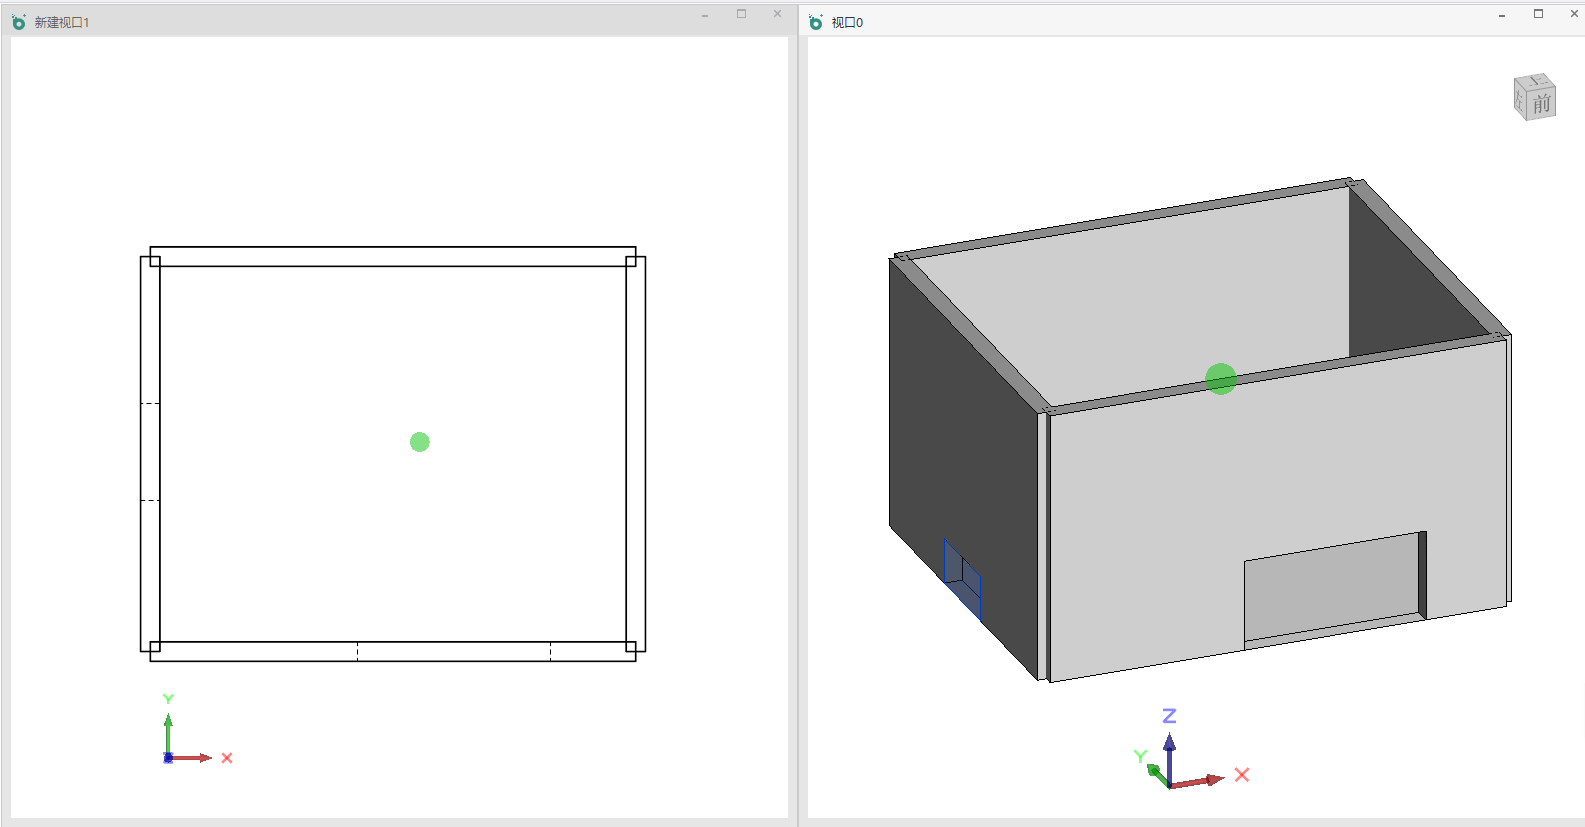Minimize the 新建视口1 viewport window
This screenshot has width=1585, height=827.
coord(705,14)
